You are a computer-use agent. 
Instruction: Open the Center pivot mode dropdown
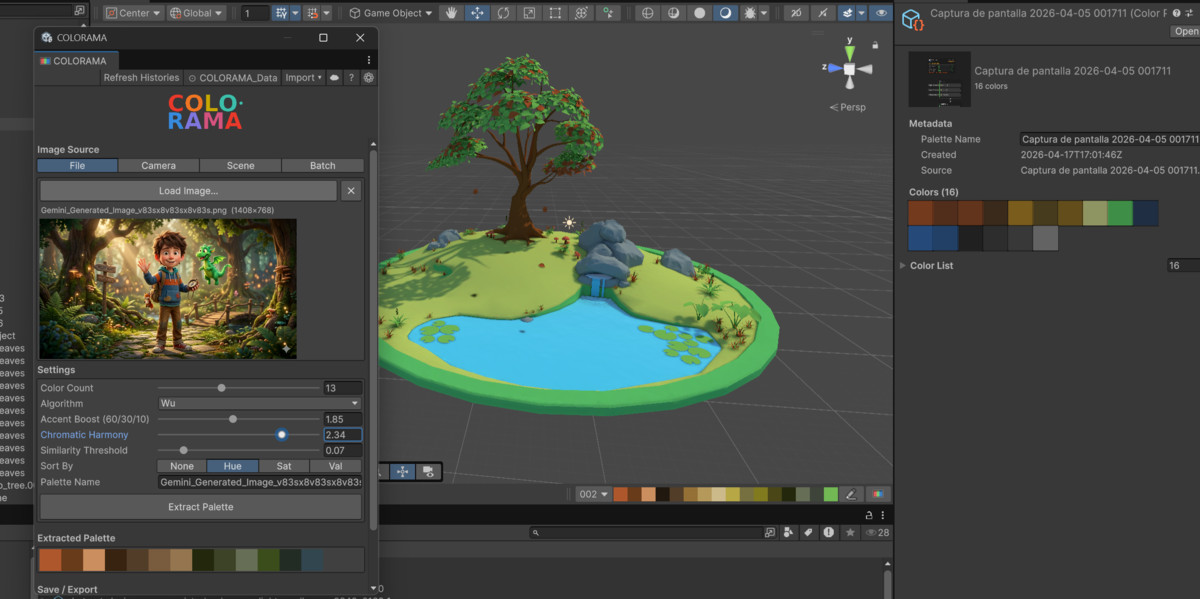pyautogui.click(x=136, y=13)
